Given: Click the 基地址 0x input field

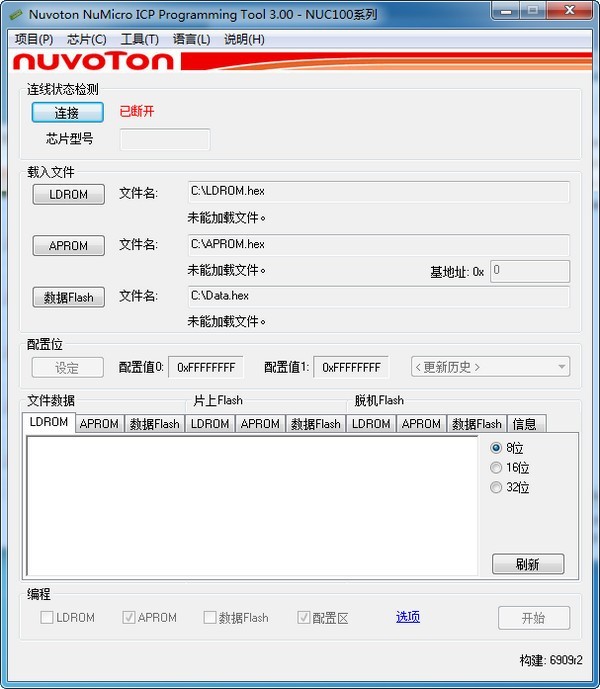Looking at the screenshot, I should 530,271.
